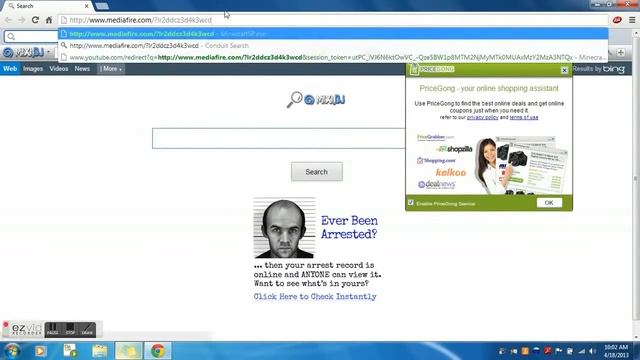
Task: Expand the More dropdown in search bar
Action: coord(111,69)
